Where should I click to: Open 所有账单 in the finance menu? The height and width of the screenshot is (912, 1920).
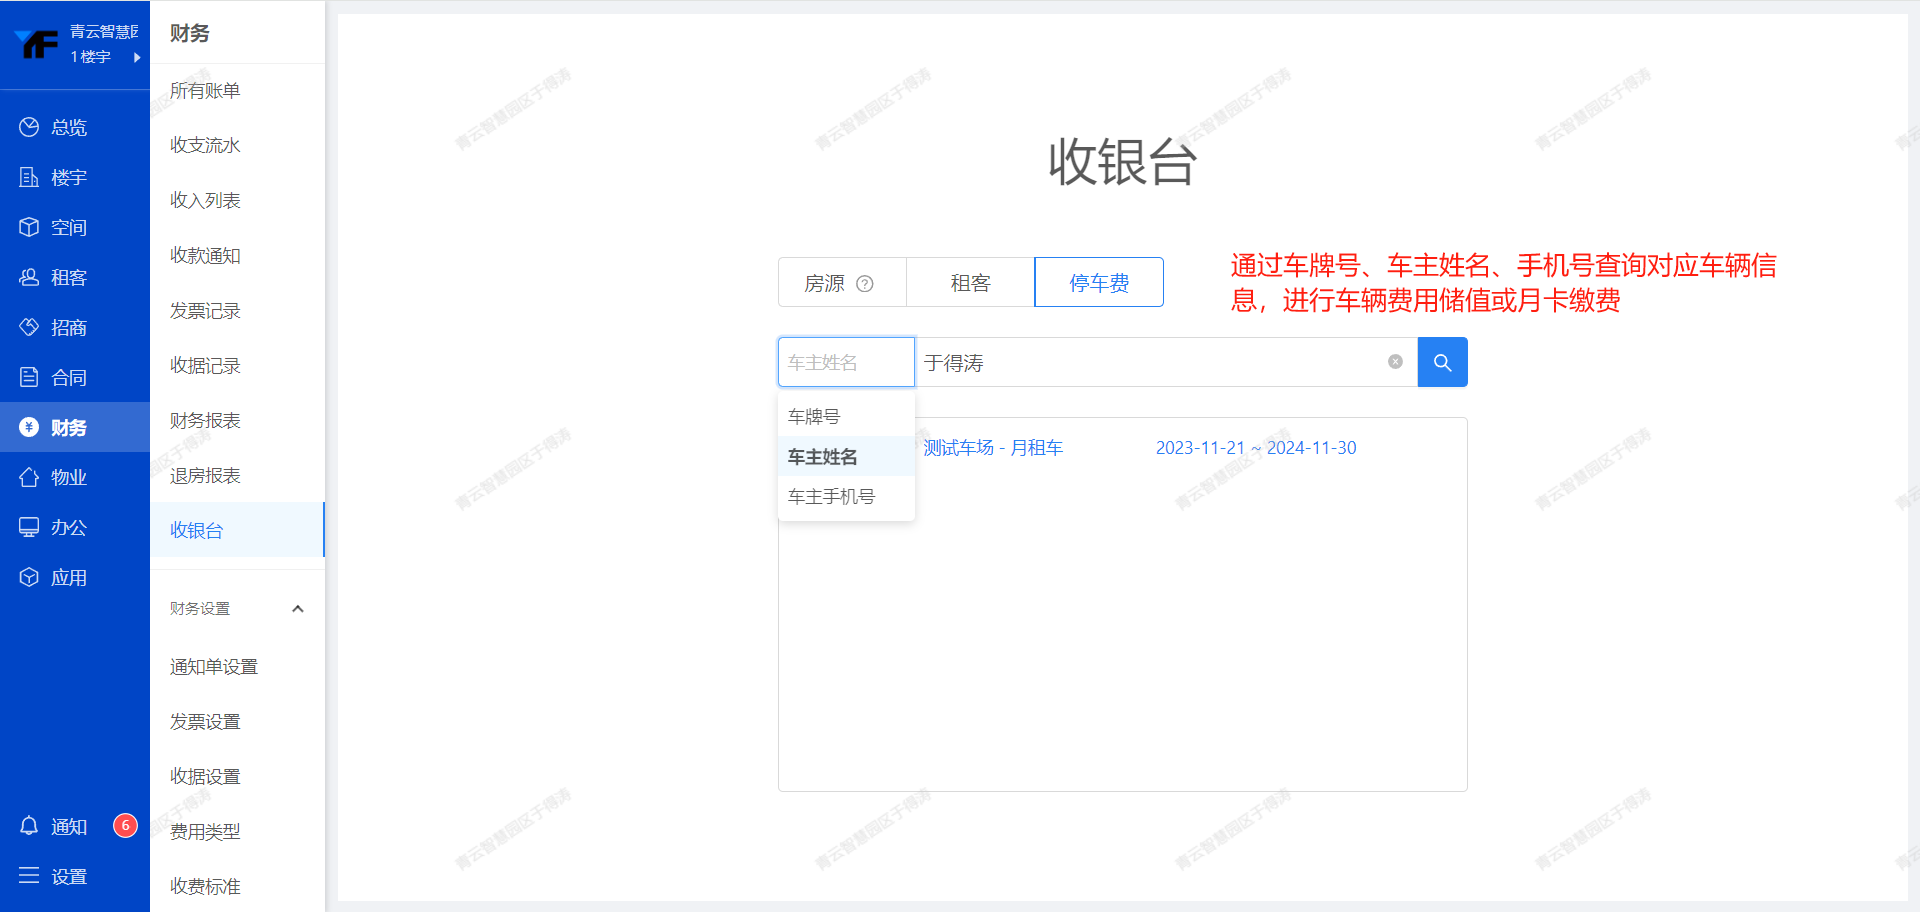pyautogui.click(x=205, y=90)
